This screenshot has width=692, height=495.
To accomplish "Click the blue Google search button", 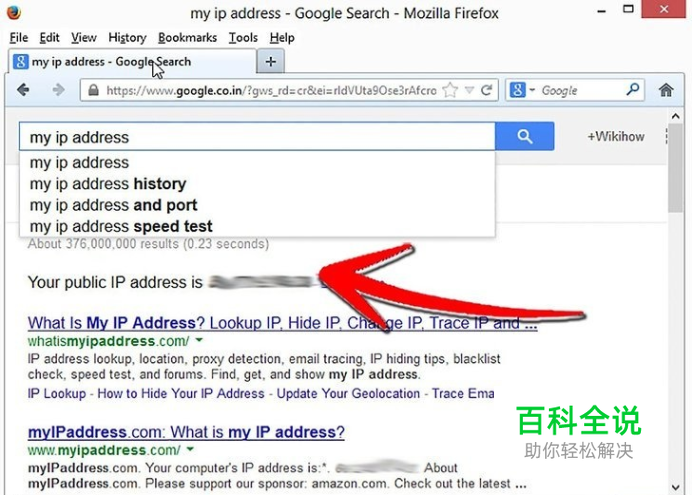I will [x=524, y=136].
